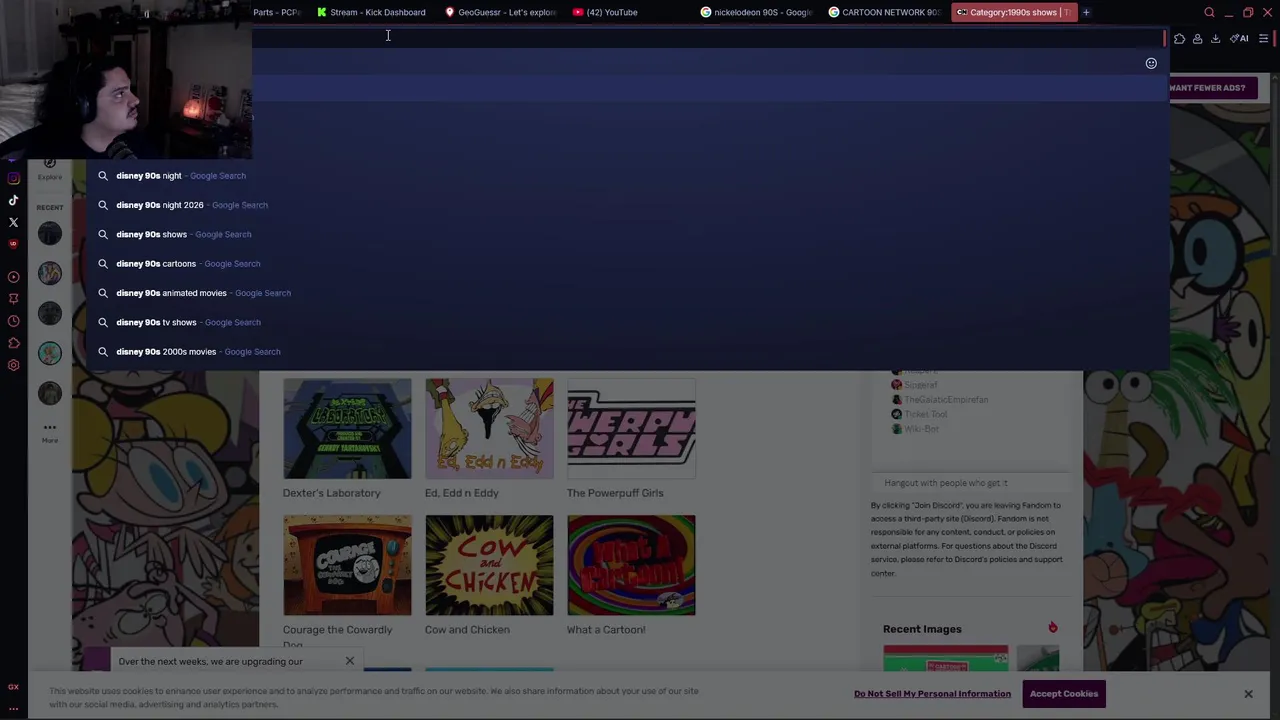Open GX Control at sidebar bottom

tap(13, 687)
